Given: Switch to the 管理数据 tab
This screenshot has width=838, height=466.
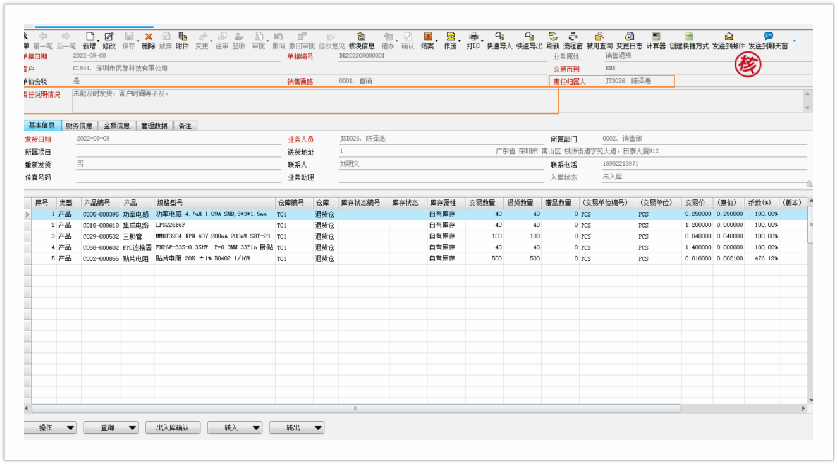Looking at the screenshot, I should tap(154, 126).
